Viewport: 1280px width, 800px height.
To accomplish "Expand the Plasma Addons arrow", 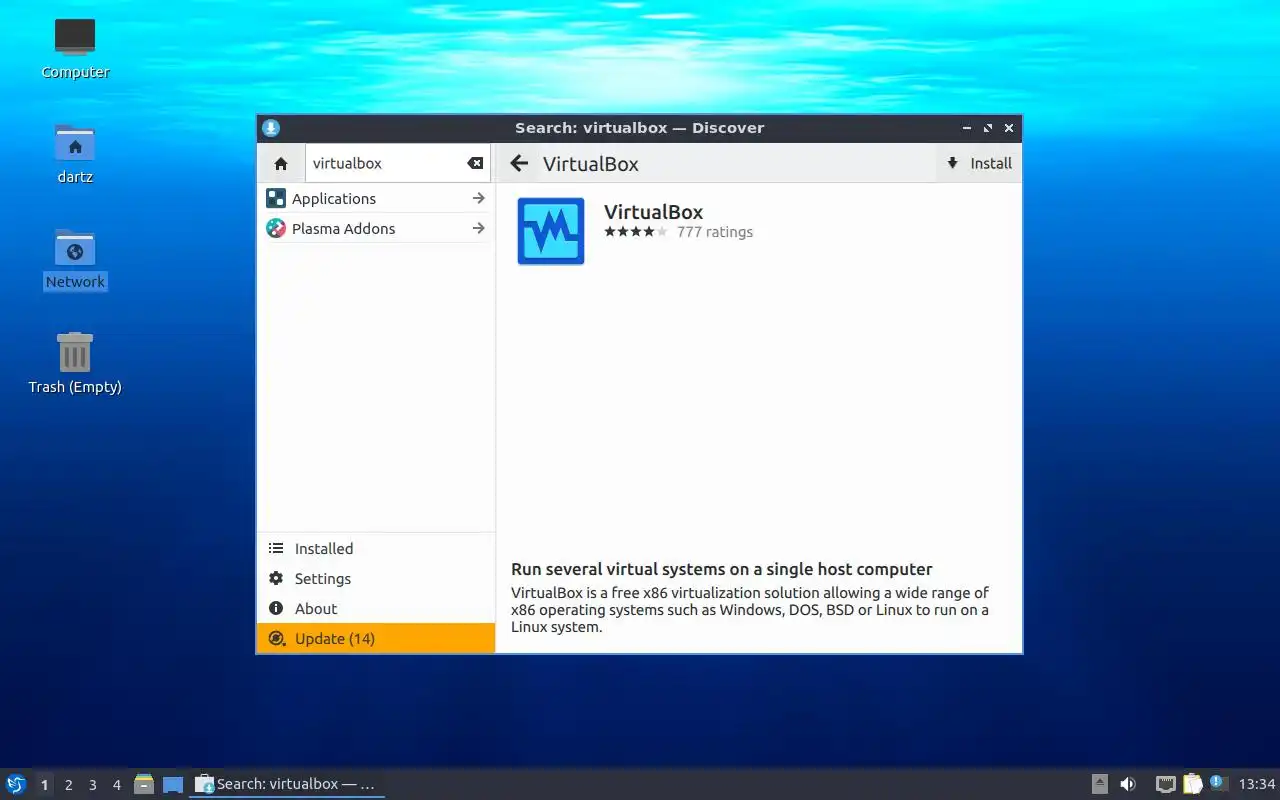I will pos(479,228).
